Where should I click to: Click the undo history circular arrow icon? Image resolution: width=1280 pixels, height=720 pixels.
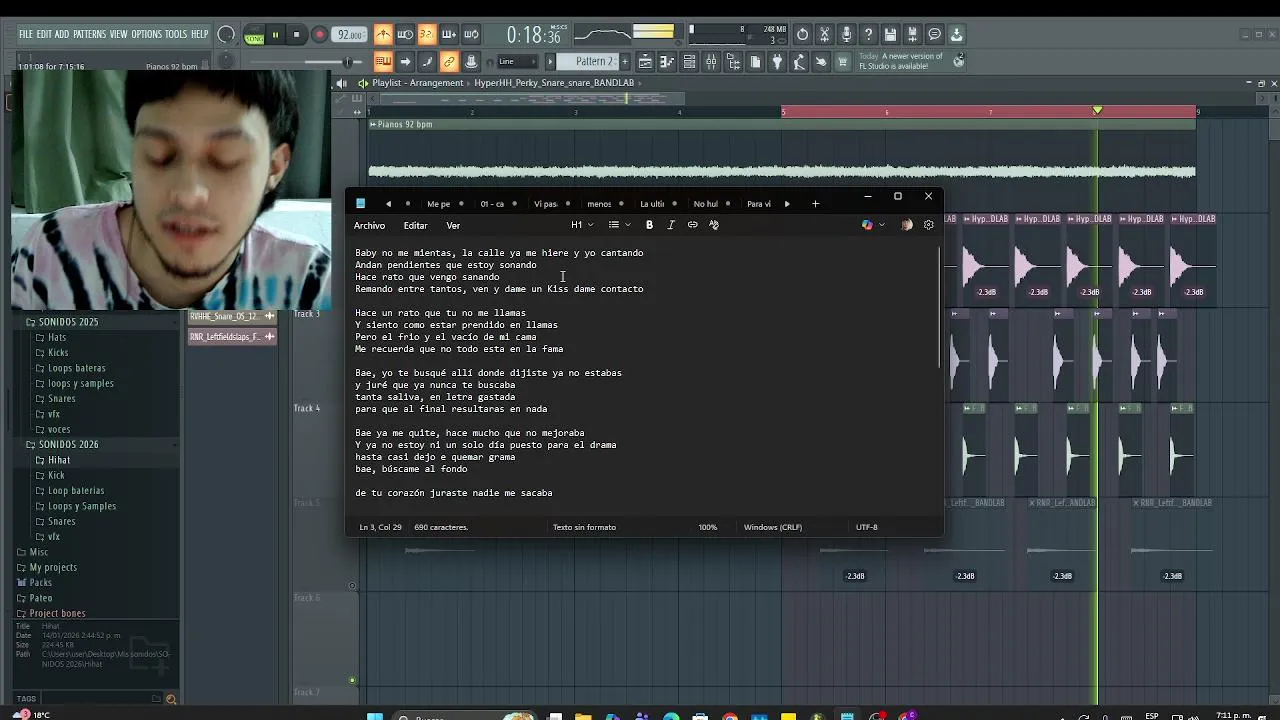[802, 35]
